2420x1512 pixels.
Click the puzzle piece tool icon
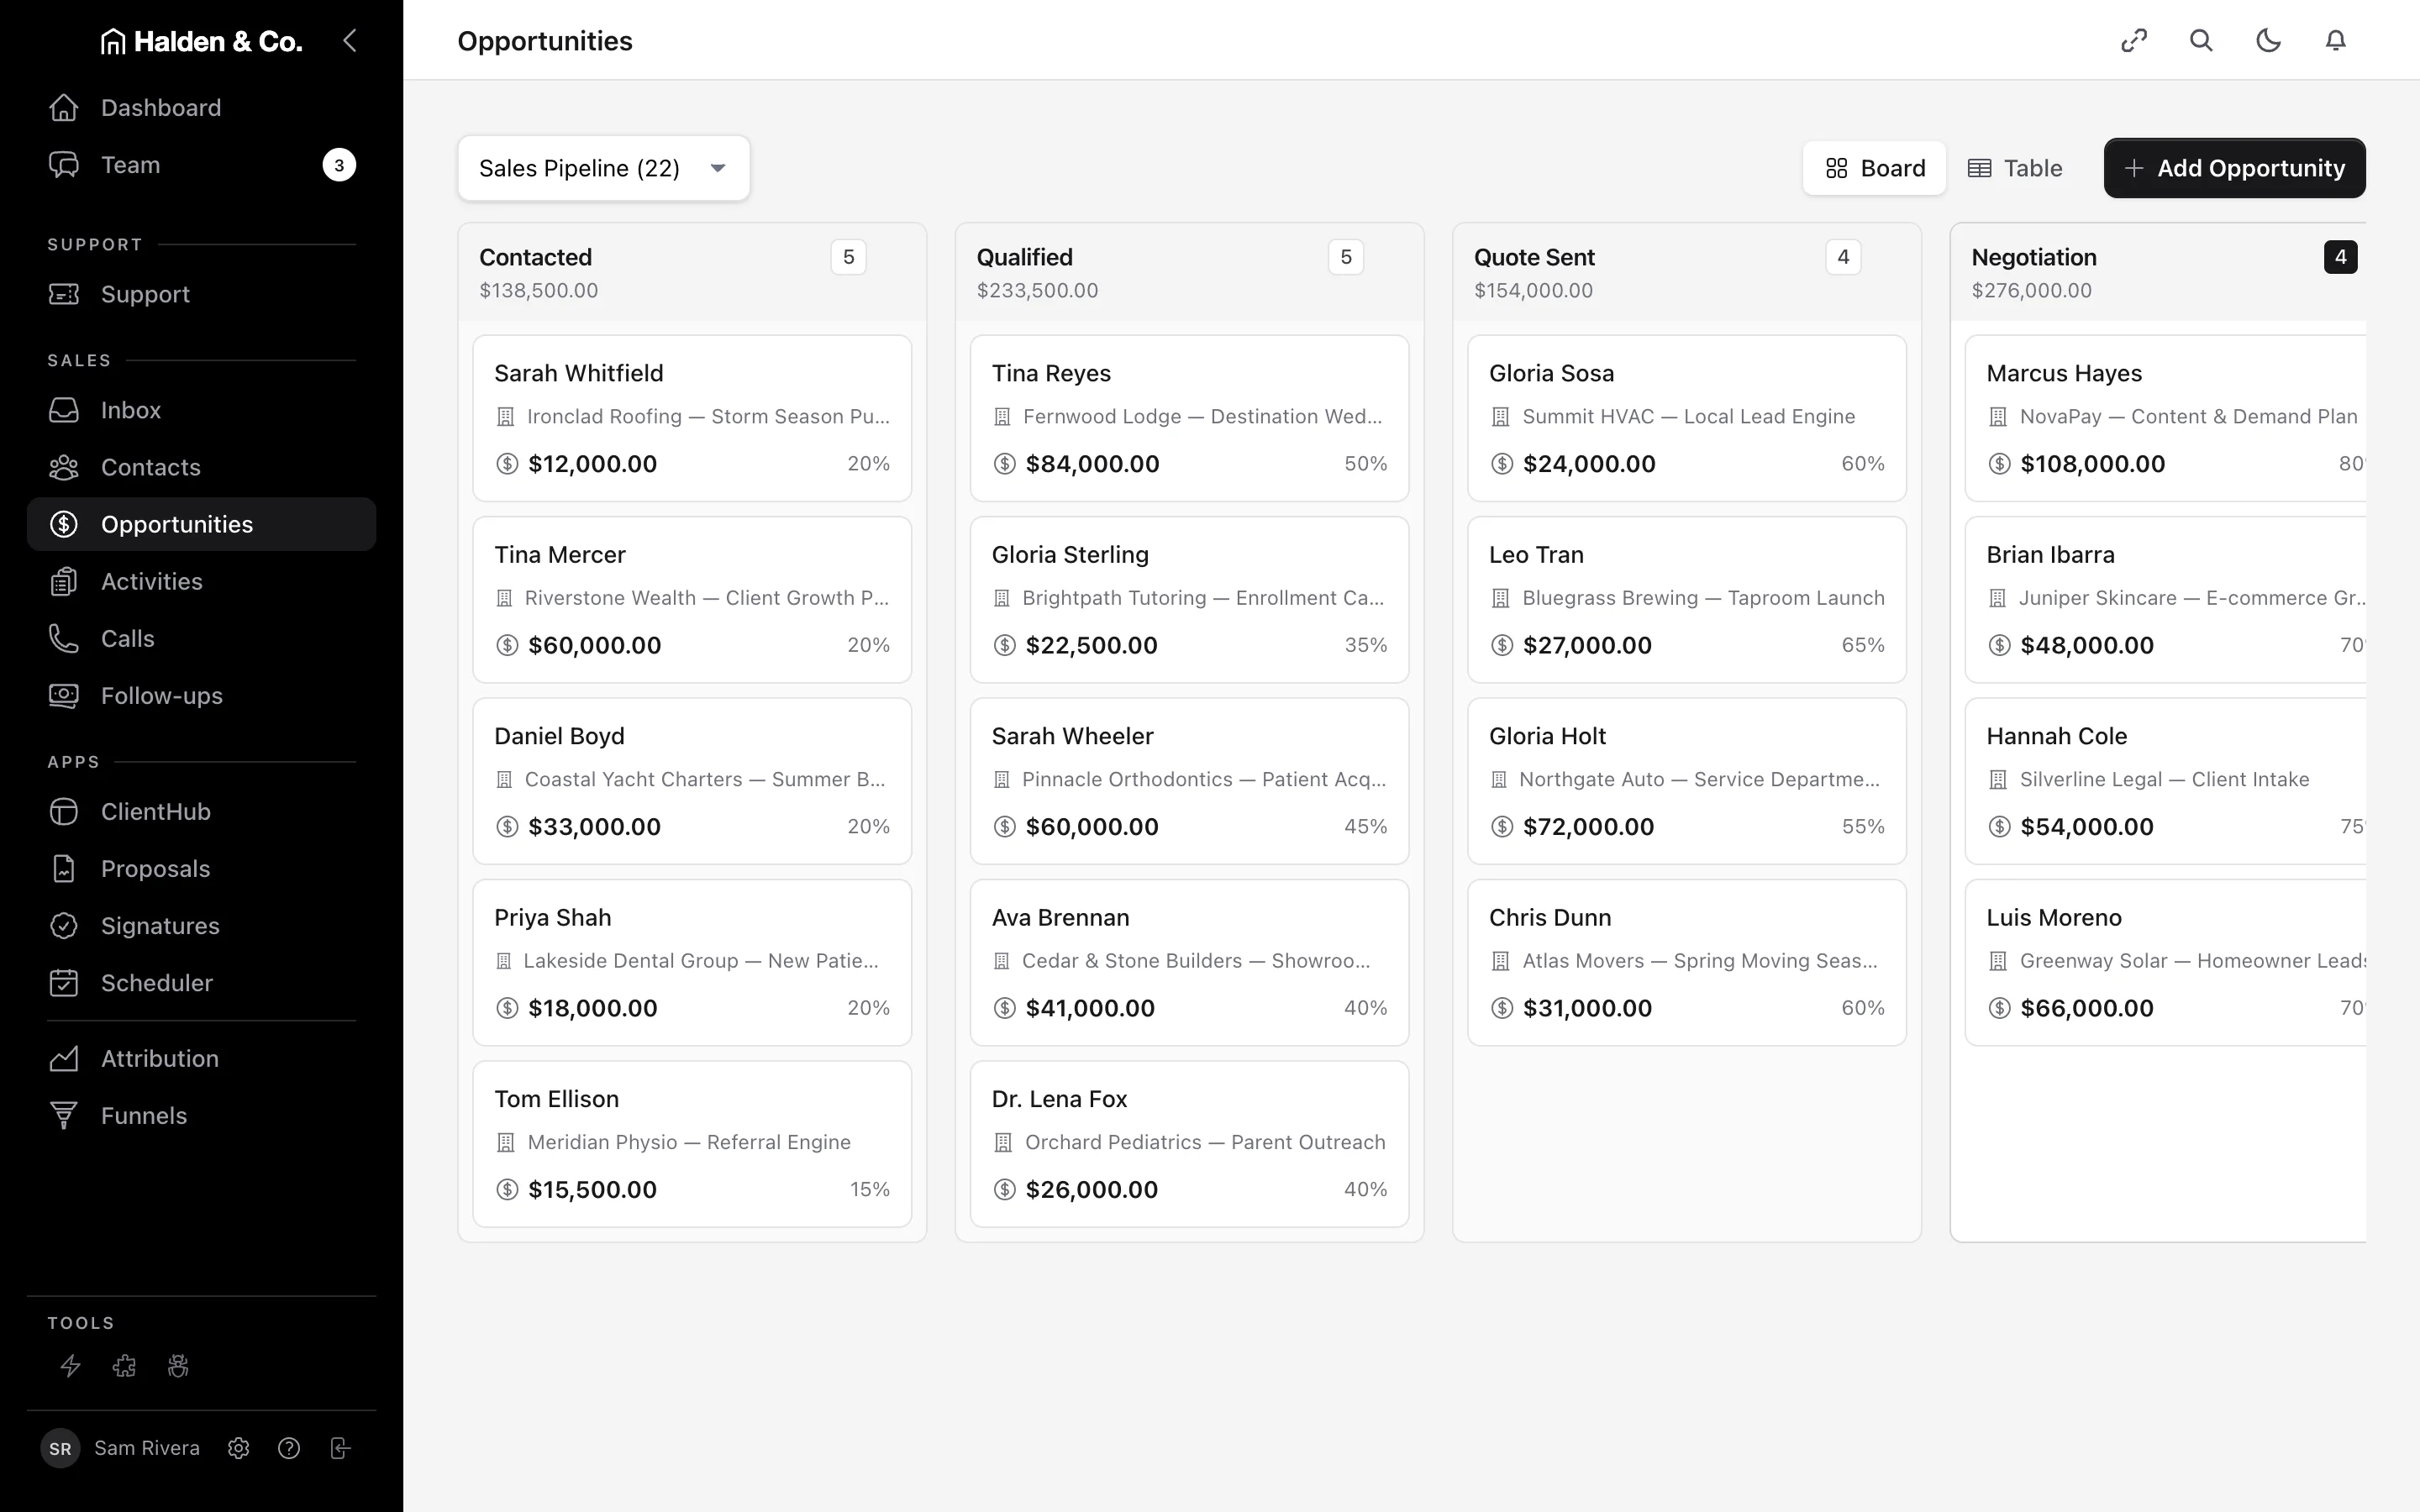(x=124, y=1366)
